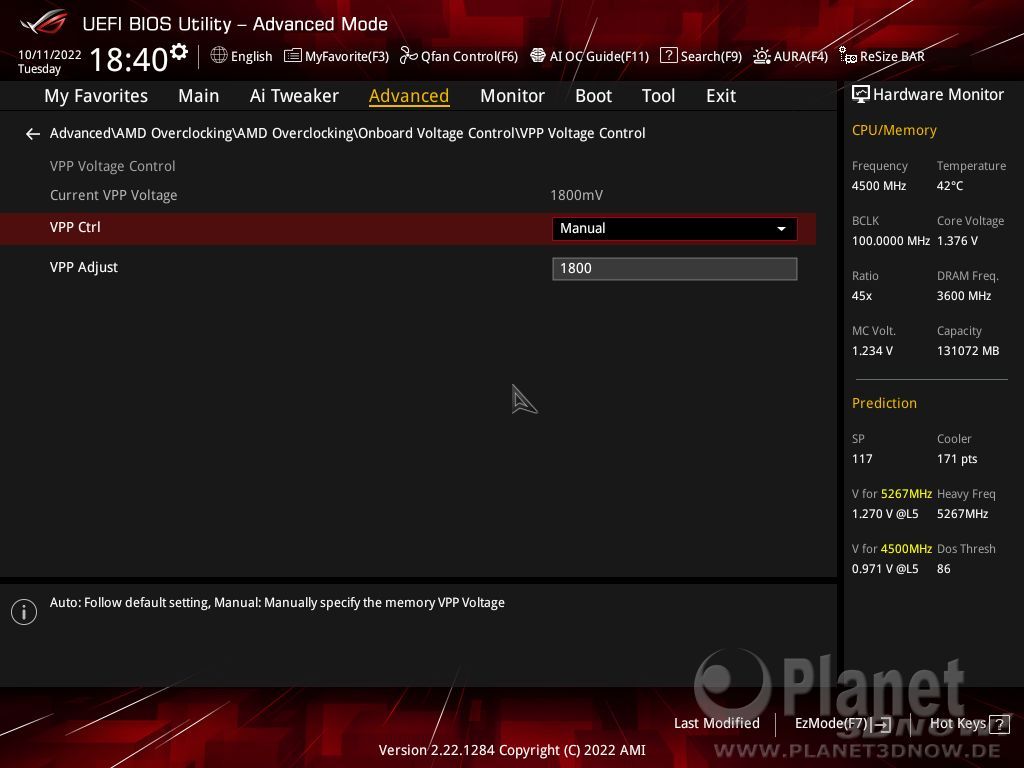Click the breadcrumb path text
1024x768 pixels.
coord(347,133)
